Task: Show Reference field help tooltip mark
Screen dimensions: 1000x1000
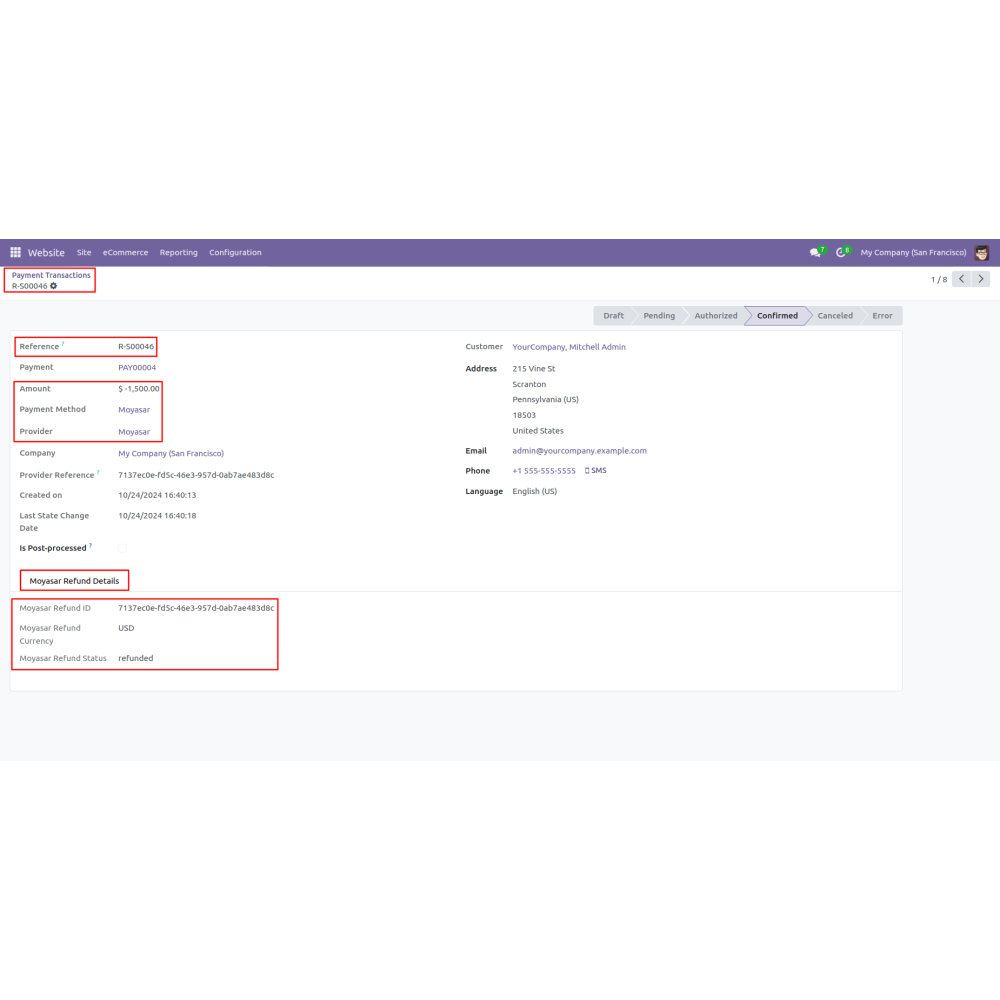Action: pos(63,344)
